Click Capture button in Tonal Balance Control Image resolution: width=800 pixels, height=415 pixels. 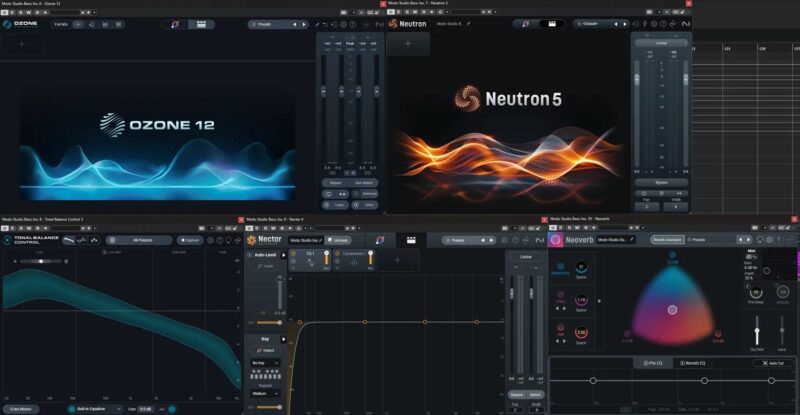(x=190, y=240)
